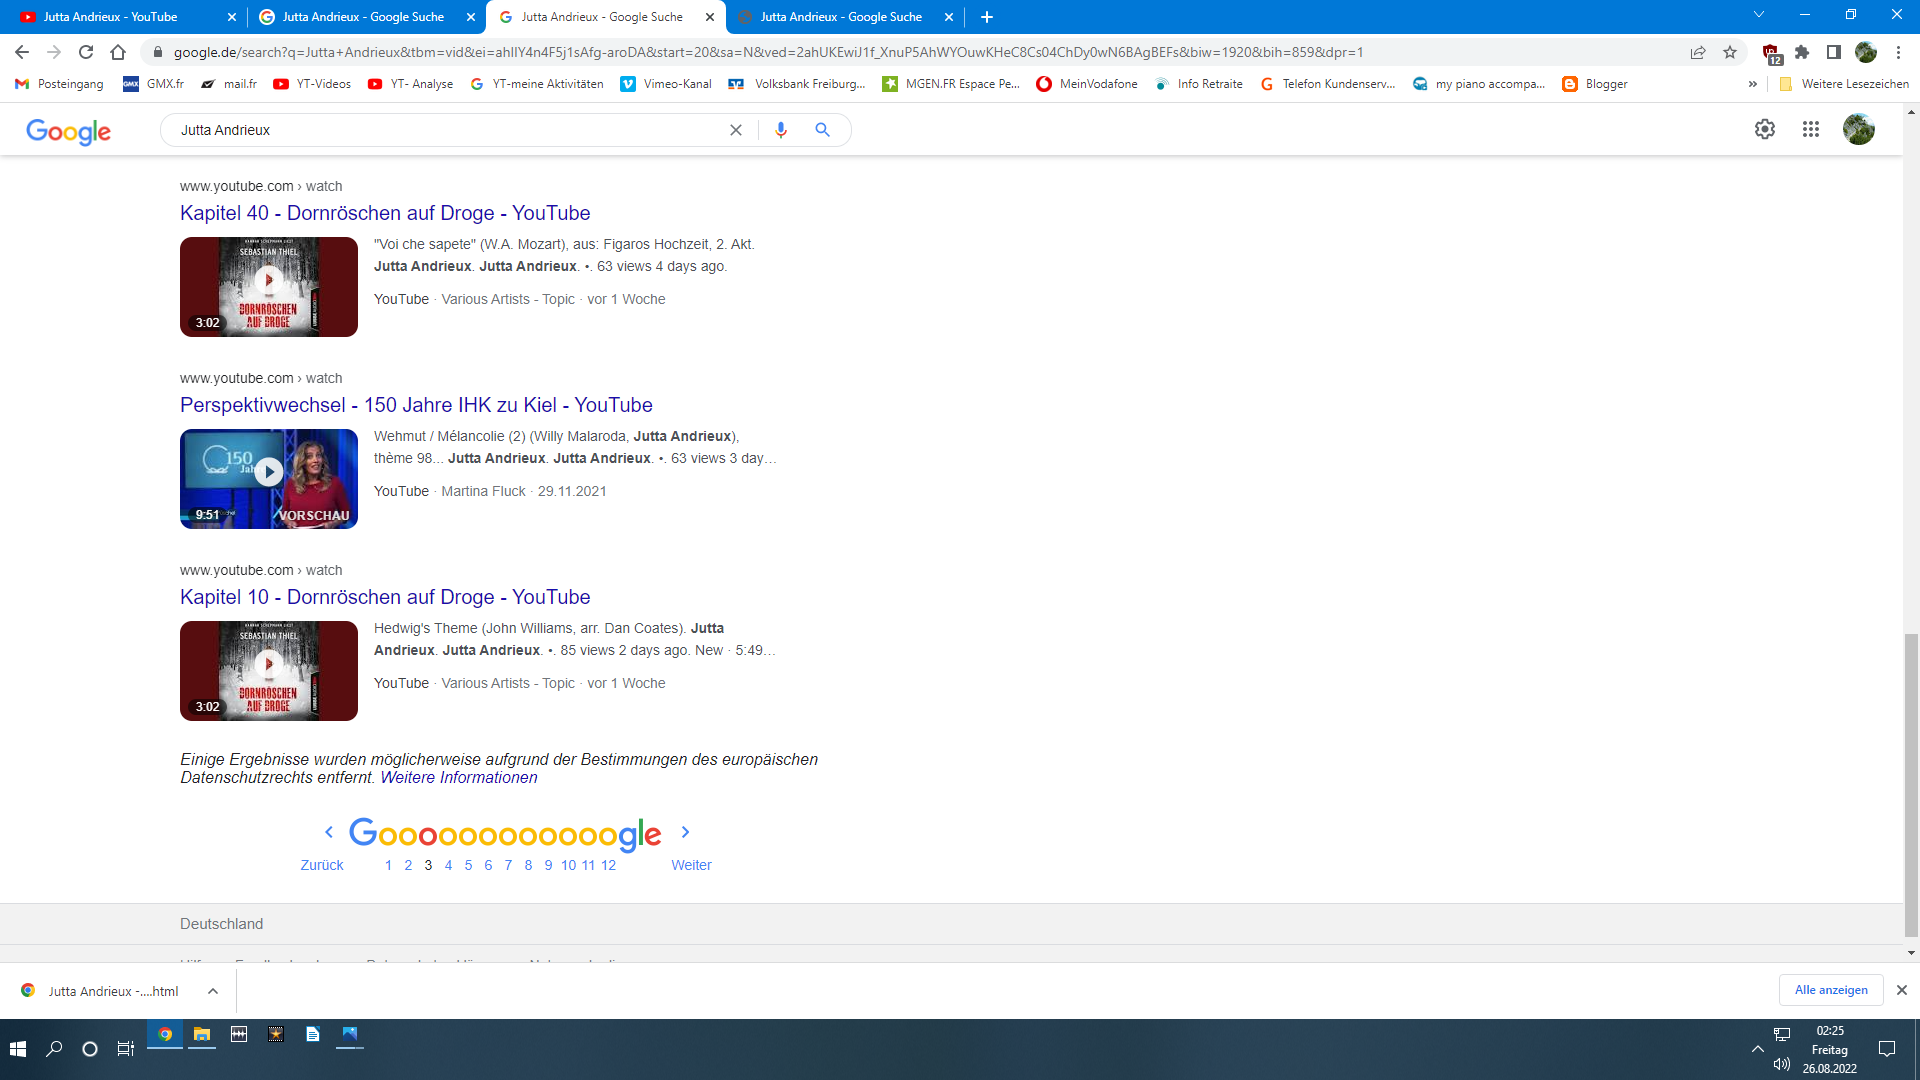Open Google settings gear icon
The height and width of the screenshot is (1080, 1920).
(1765, 129)
